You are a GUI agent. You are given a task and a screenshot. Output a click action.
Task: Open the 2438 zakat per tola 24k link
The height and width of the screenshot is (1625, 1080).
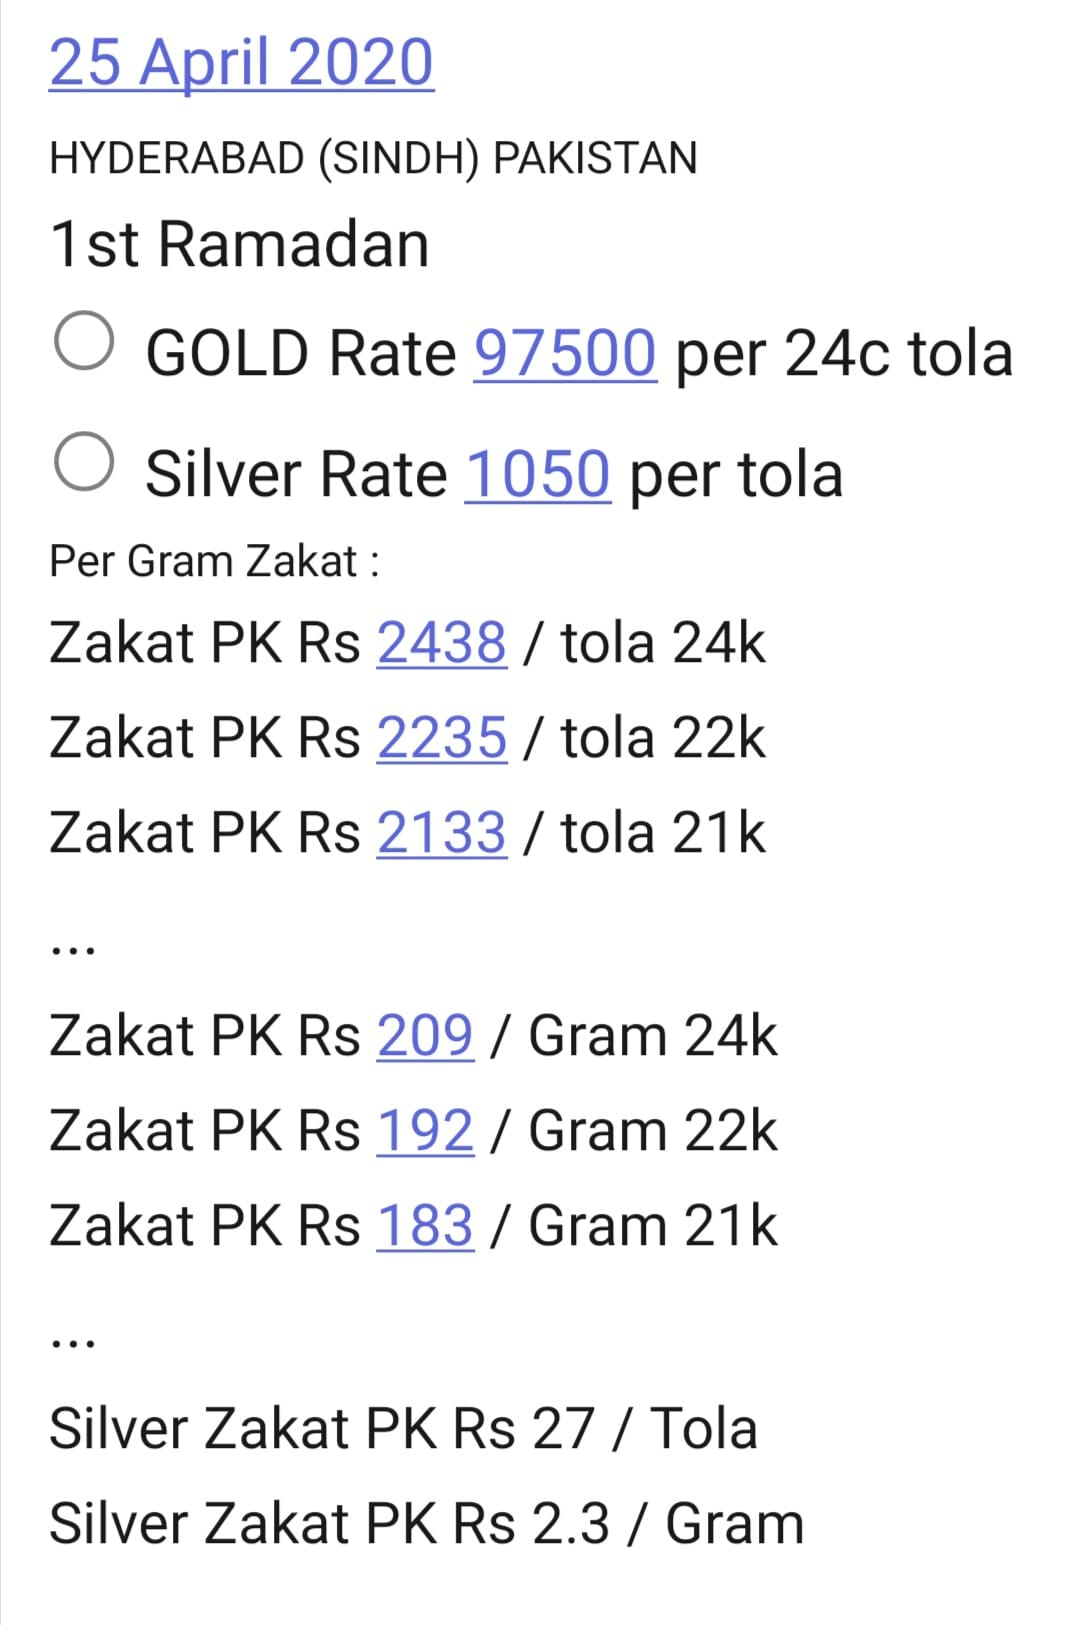click(442, 642)
